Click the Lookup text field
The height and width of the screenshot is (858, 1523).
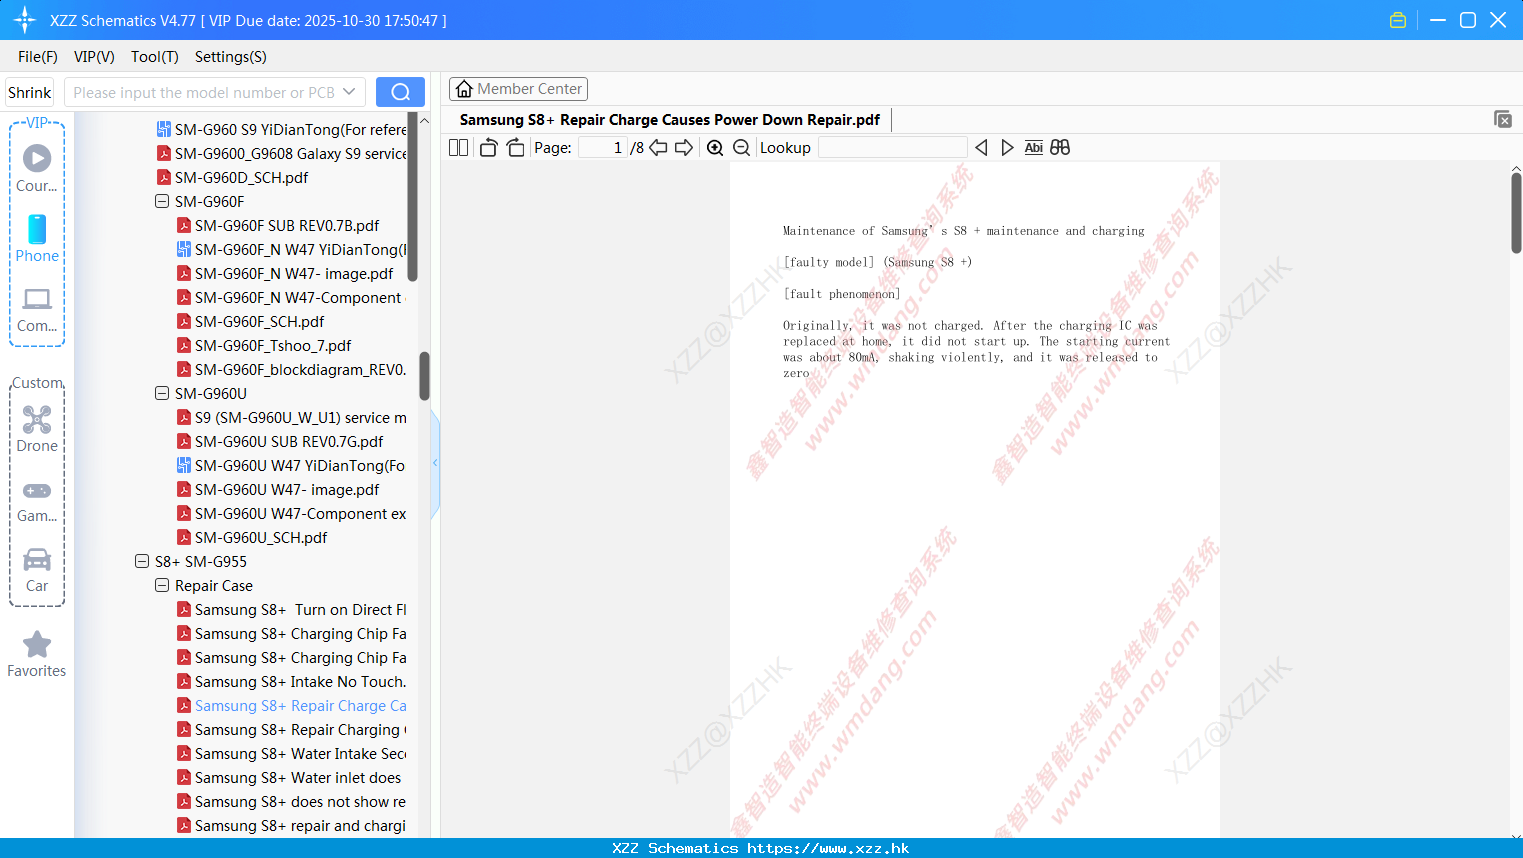click(892, 147)
